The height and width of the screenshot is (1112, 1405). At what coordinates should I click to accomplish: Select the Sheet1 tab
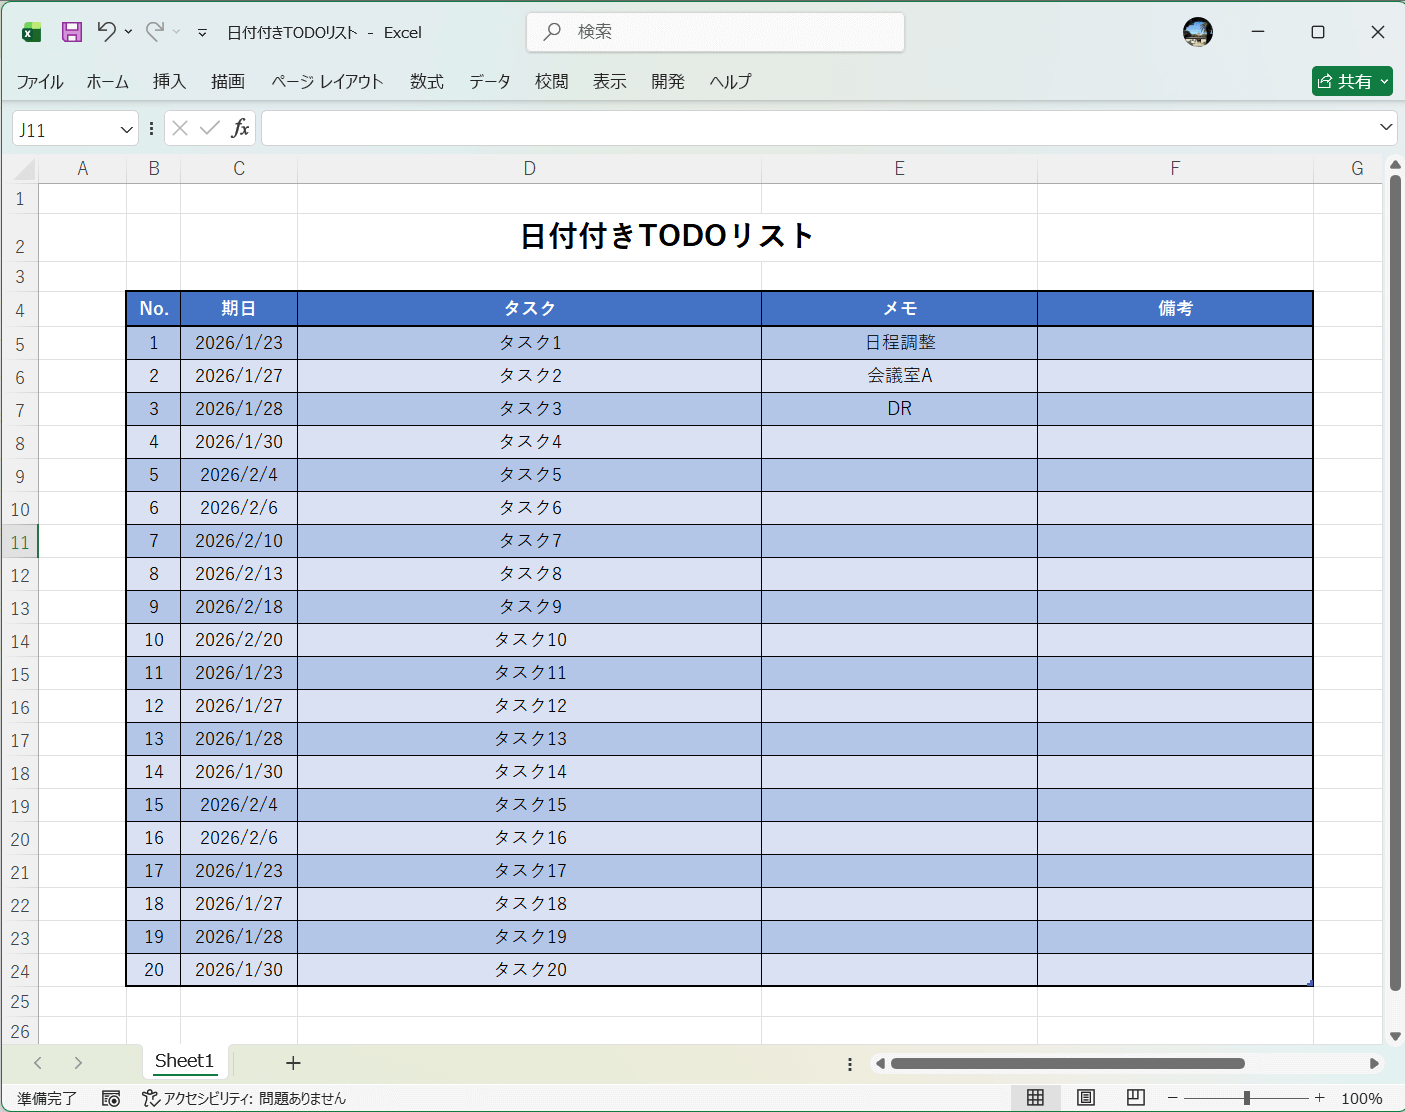click(x=183, y=1061)
